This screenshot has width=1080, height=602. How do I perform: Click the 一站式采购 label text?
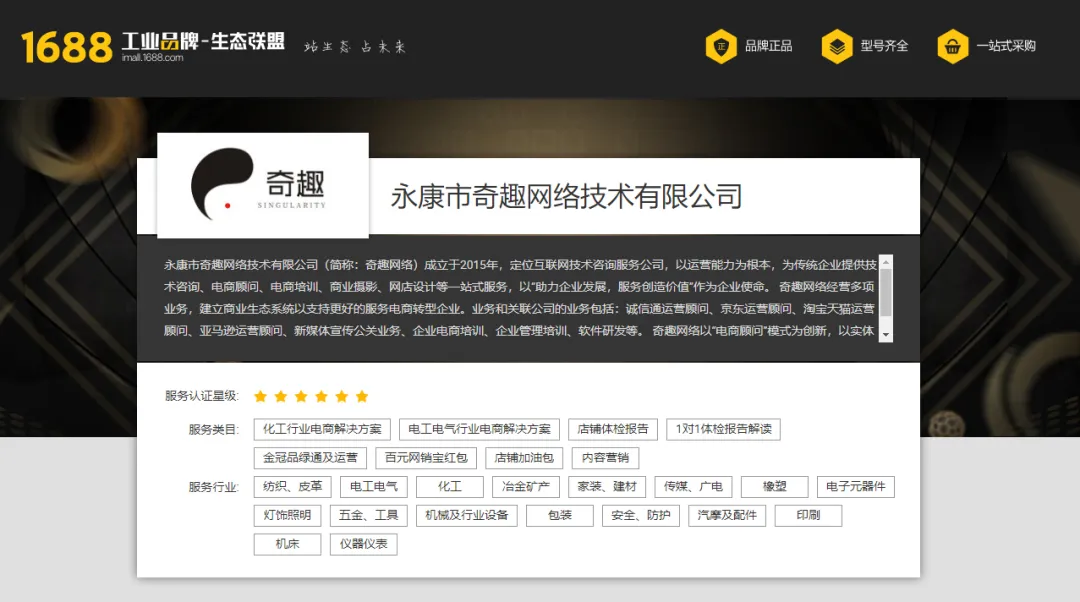click(x=1006, y=46)
